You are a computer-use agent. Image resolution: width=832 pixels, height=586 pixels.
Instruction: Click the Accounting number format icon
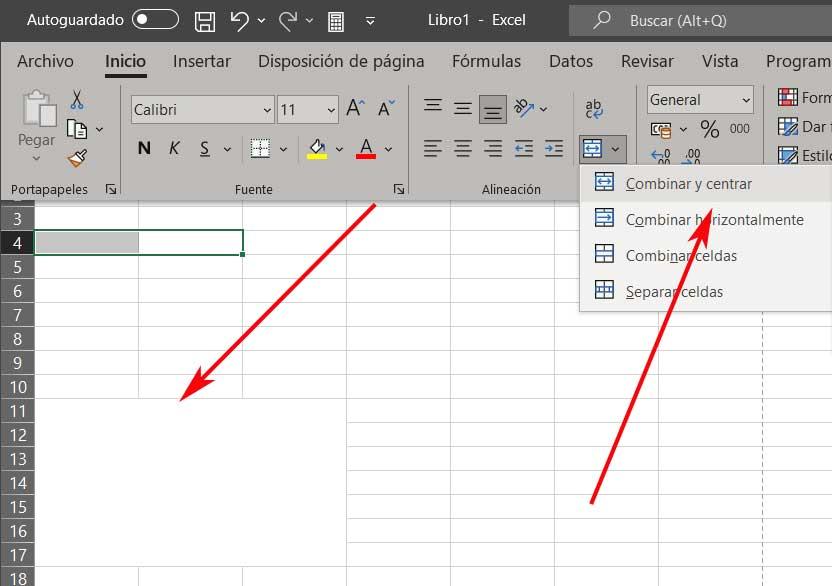pos(661,130)
